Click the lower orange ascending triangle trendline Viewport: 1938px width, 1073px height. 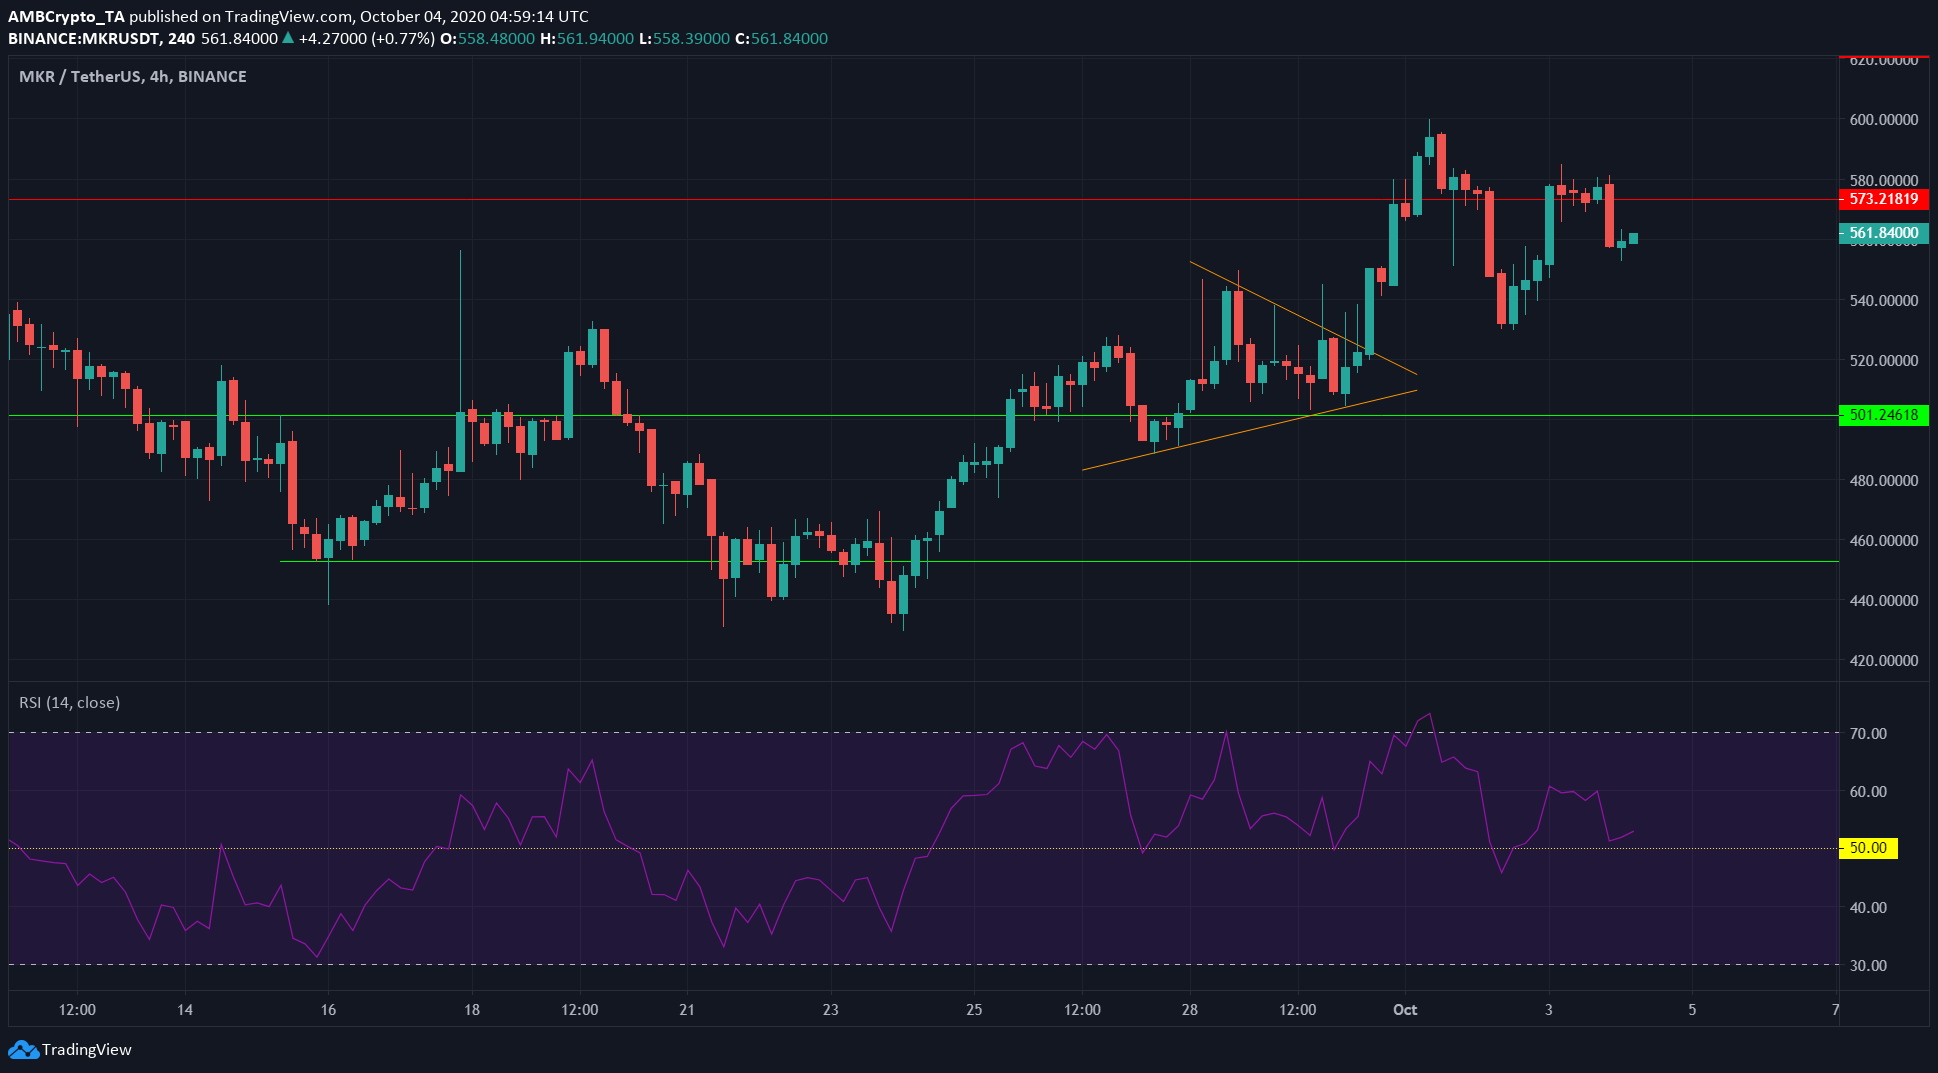[1250, 430]
